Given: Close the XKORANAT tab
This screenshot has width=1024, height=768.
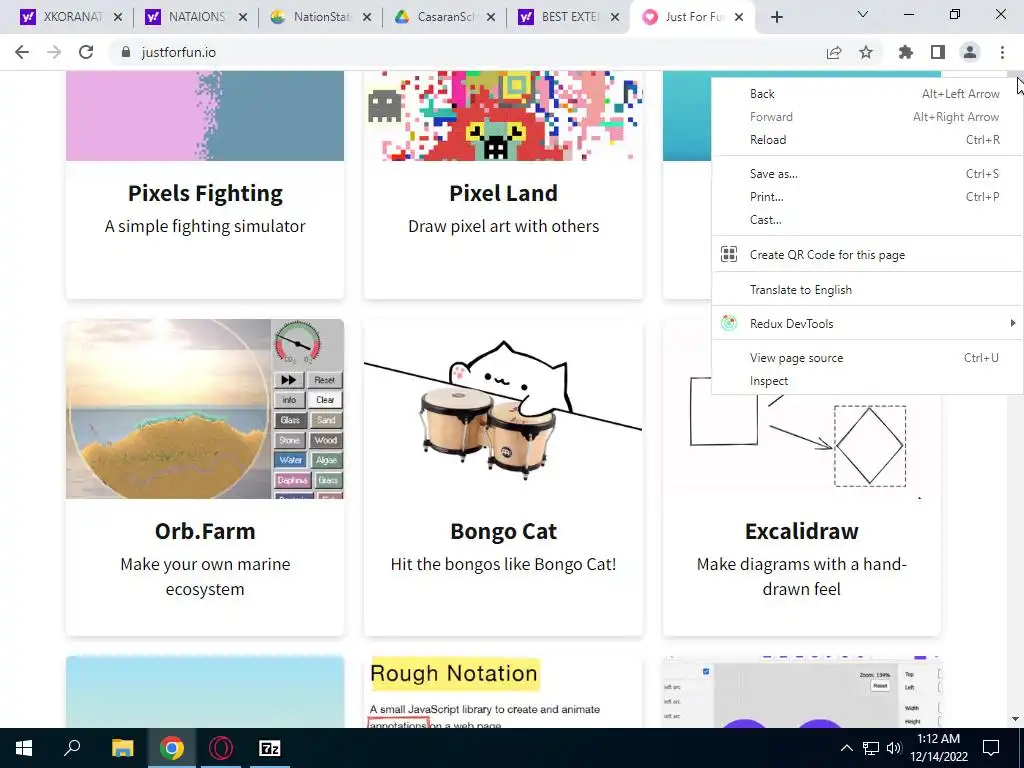Looking at the screenshot, I should coord(118,17).
